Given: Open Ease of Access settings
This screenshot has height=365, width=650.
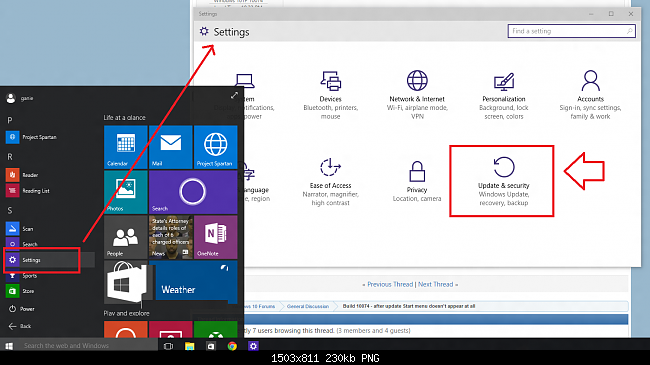Looking at the screenshot, I should 330,182.
